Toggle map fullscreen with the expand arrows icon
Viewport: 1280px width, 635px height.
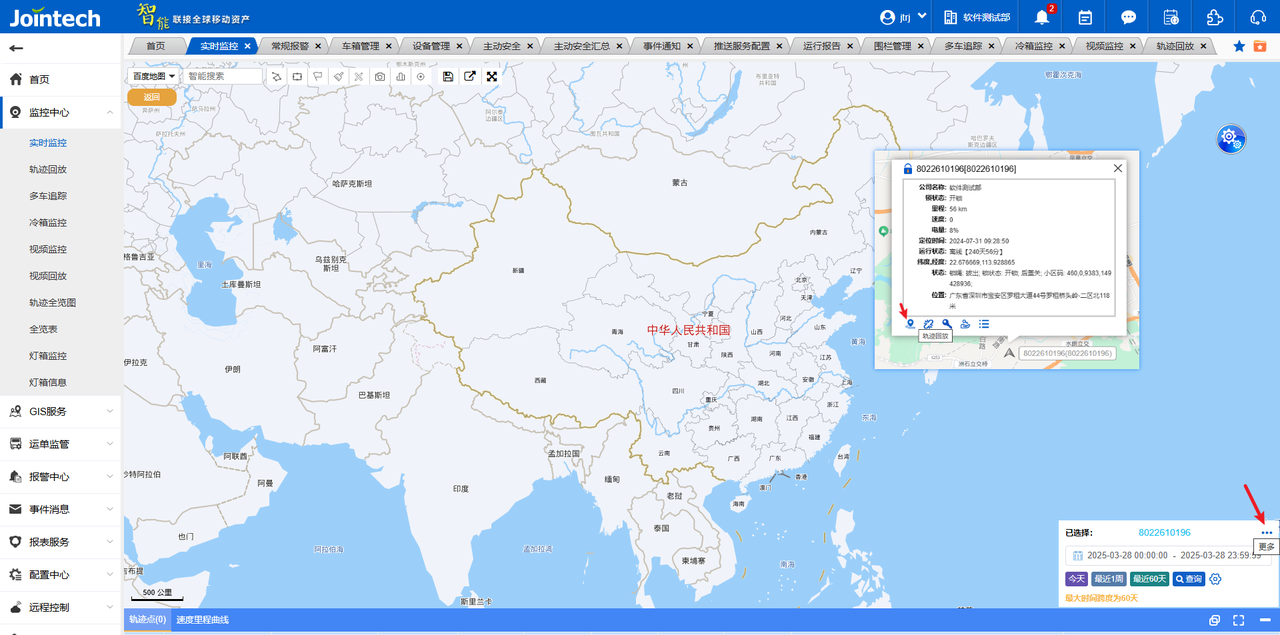pos(491,77)
